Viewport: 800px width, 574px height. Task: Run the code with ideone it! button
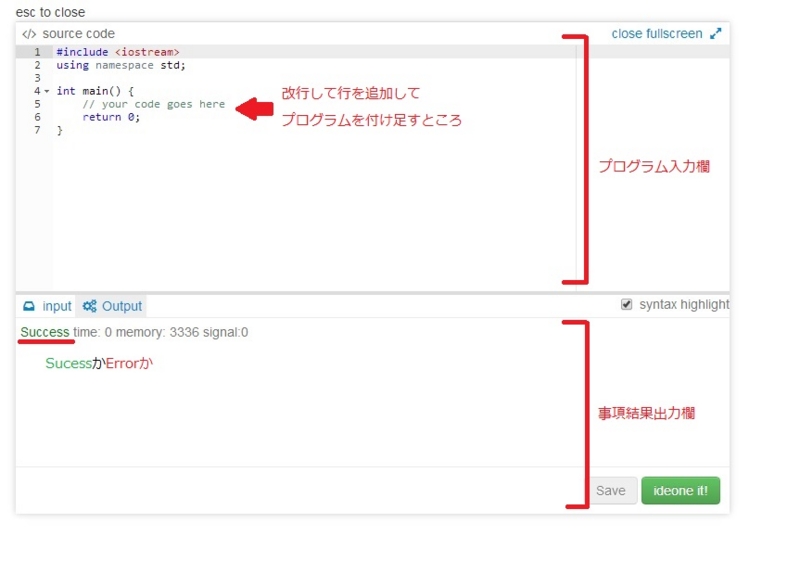[681, 490]
